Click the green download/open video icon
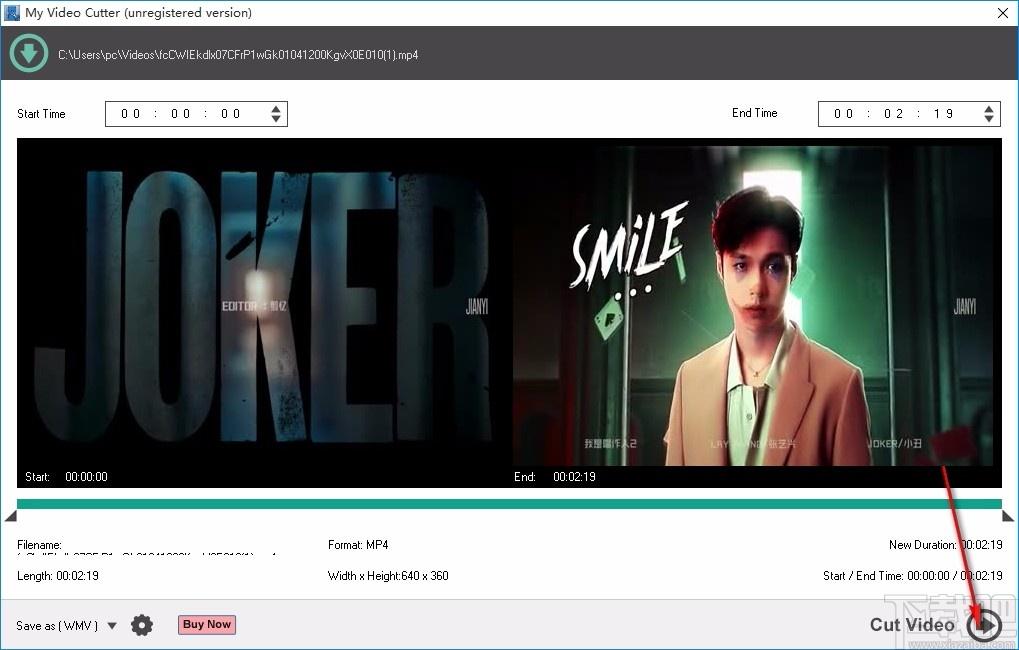 tap(29, 53)
